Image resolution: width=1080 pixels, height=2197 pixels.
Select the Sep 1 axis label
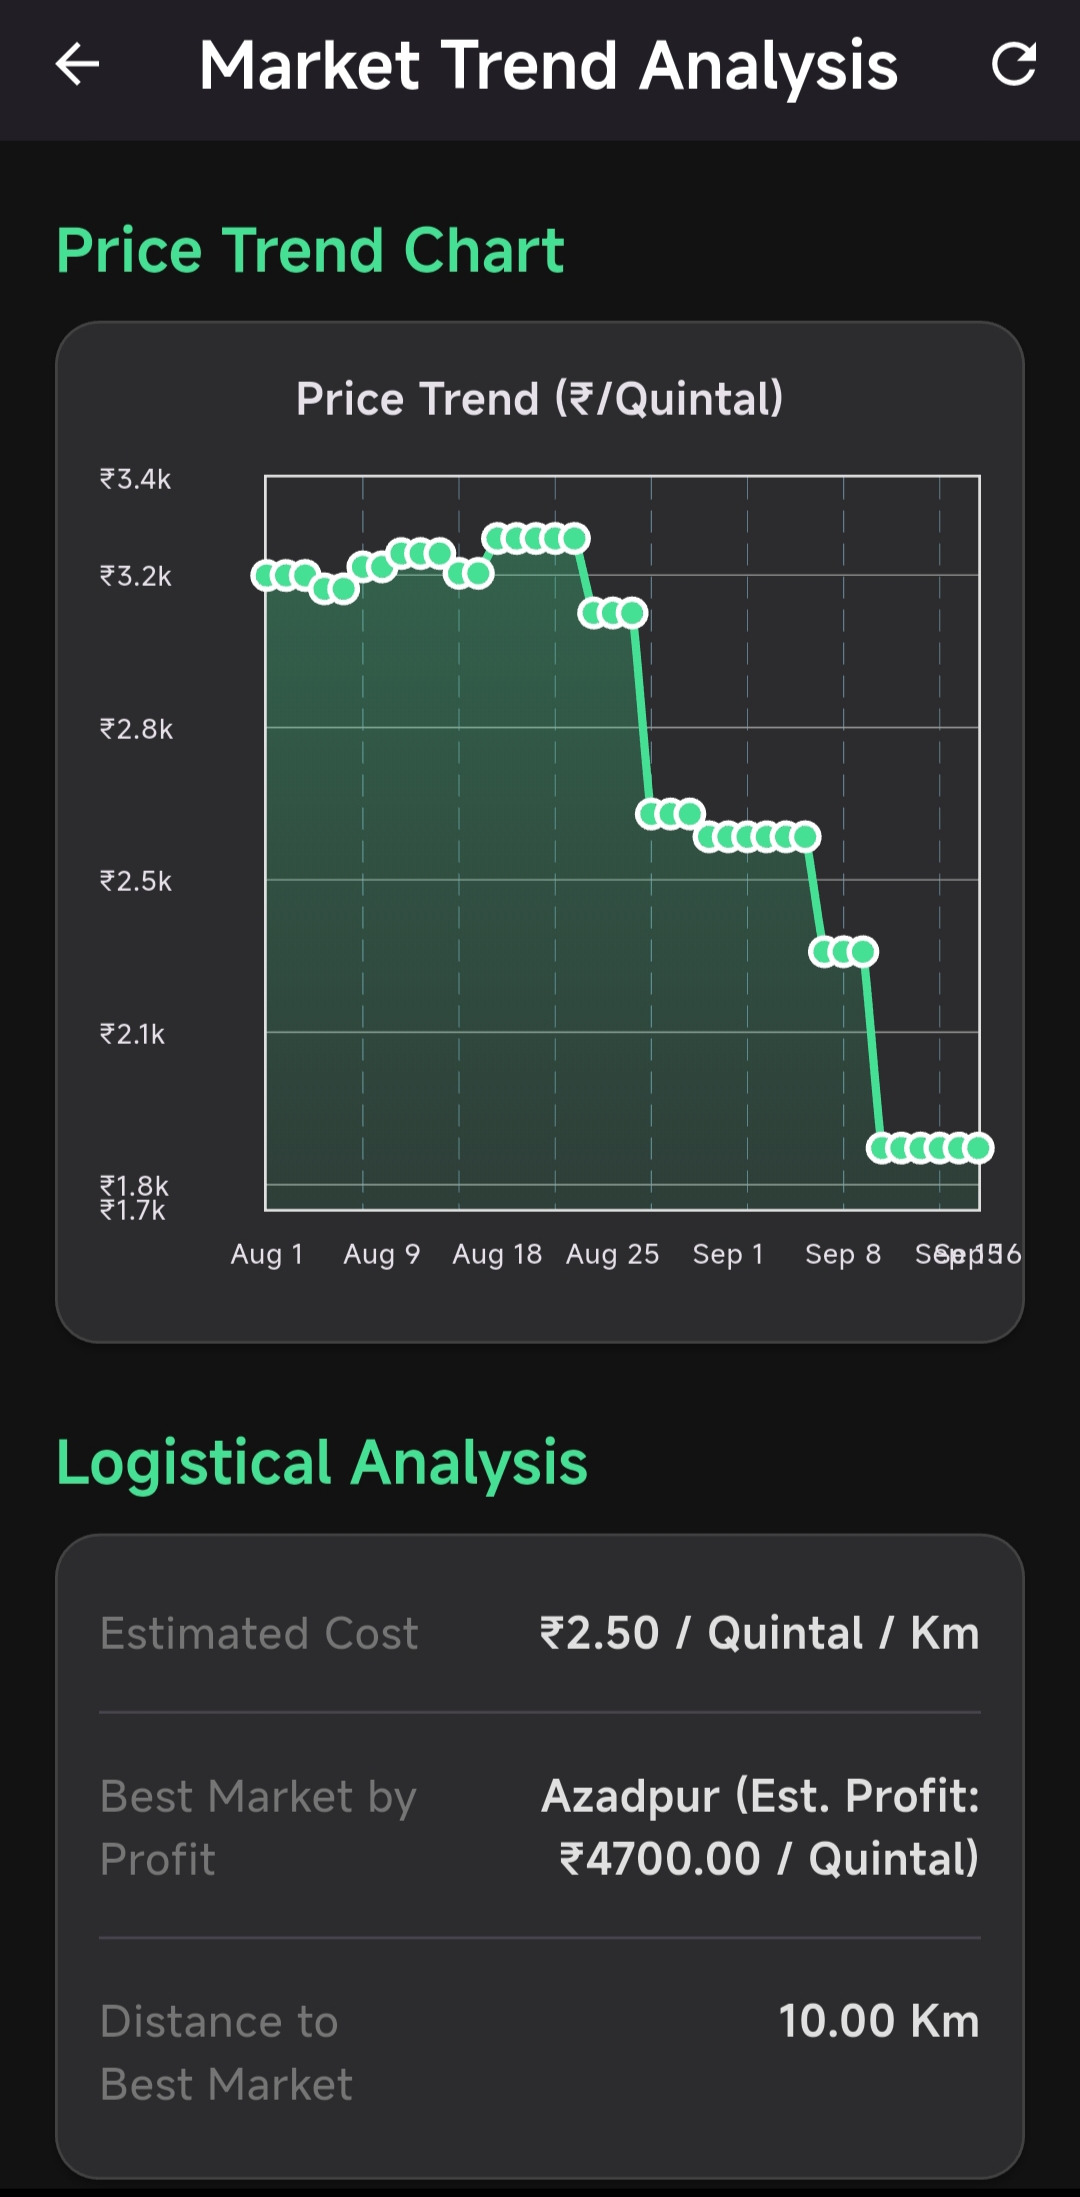(728, 1254)
